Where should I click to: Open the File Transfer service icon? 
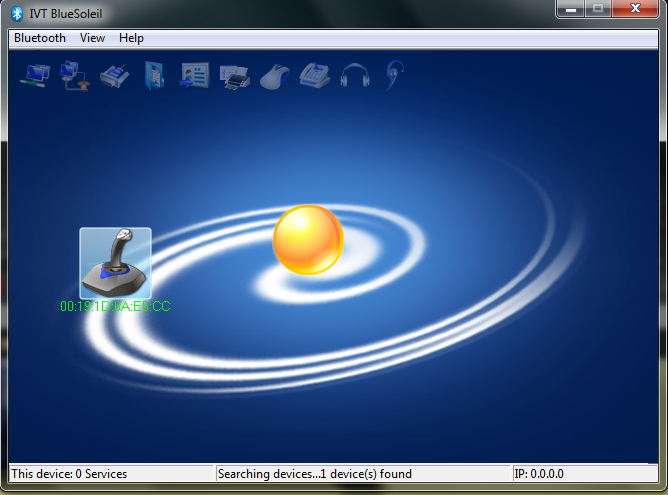coord(154,76)
